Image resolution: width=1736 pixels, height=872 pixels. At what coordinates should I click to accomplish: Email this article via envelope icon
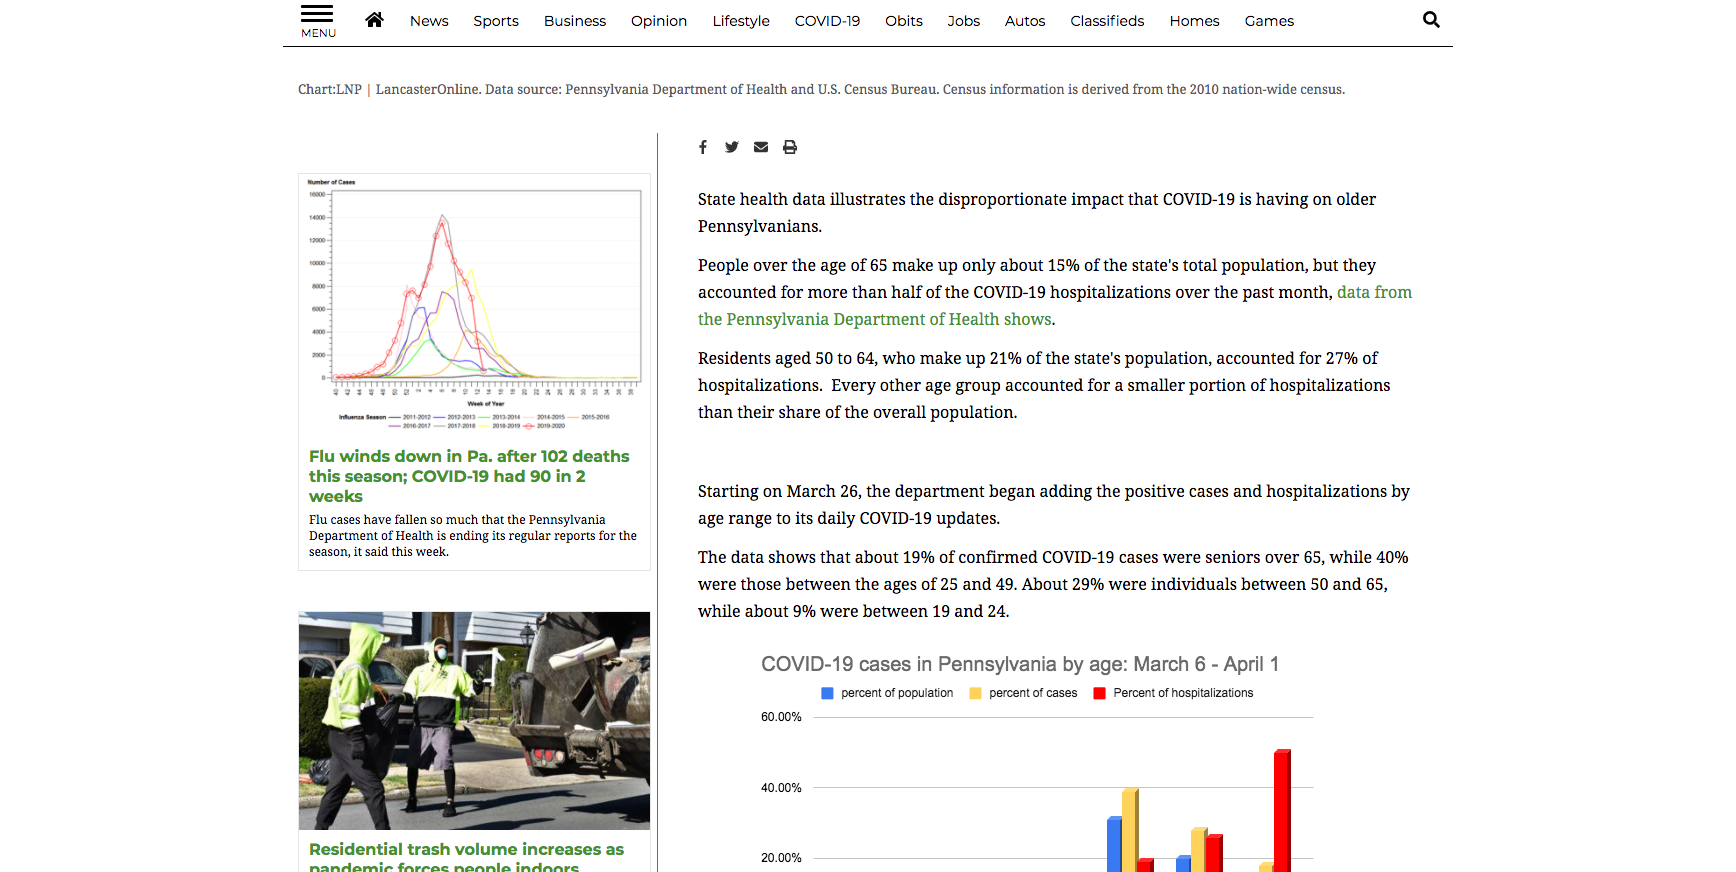[761, 147]
